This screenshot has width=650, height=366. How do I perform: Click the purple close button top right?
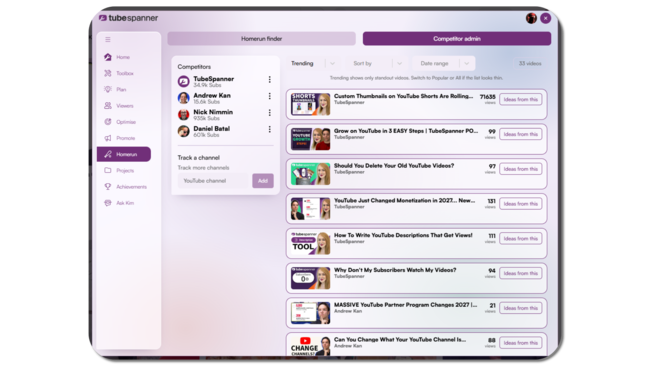546,18
